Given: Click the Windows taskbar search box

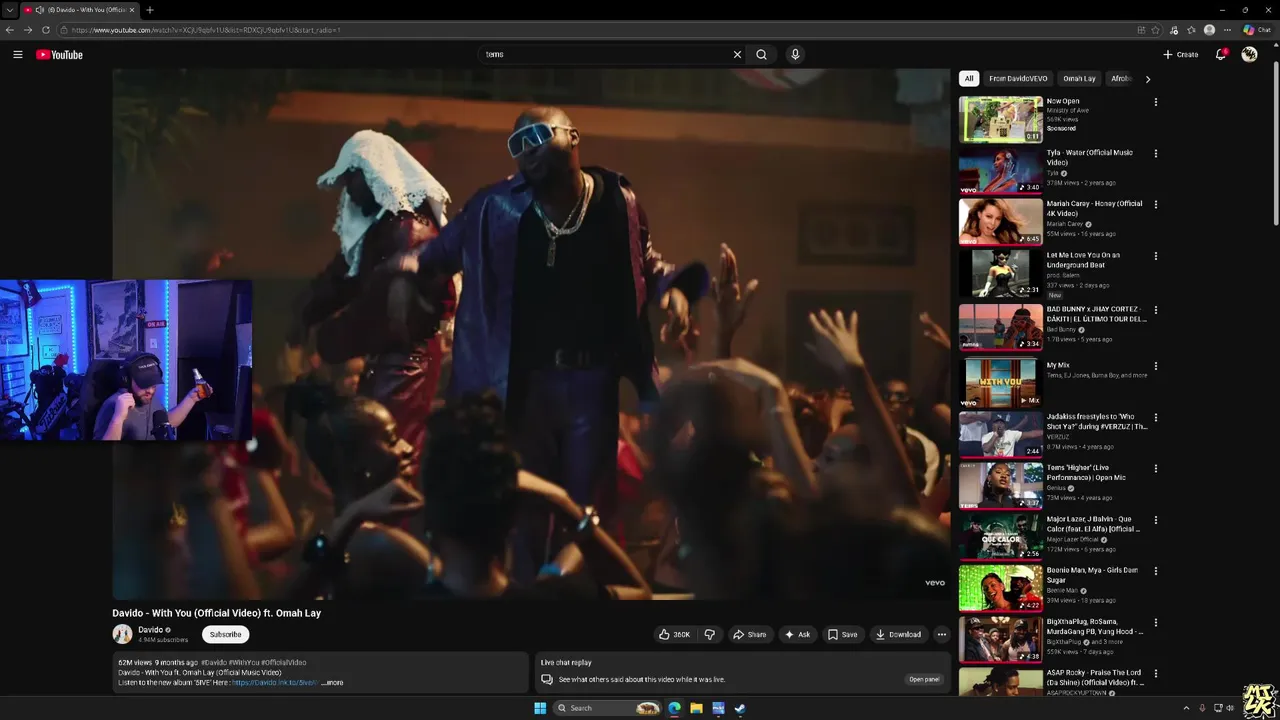Looking at the screenshot, I should [607, 708].
